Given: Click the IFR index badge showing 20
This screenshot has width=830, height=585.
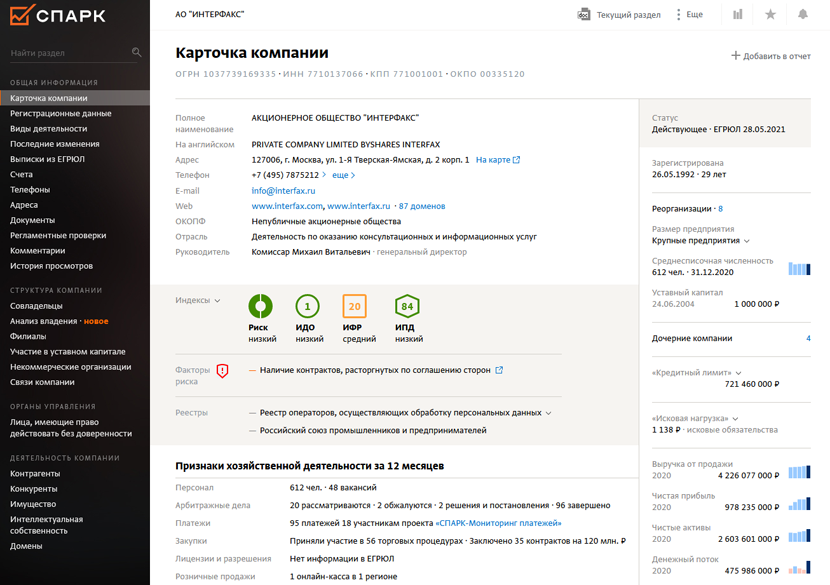Looking at the screenshot, I should pyautogui.click(x=354, y=306).
